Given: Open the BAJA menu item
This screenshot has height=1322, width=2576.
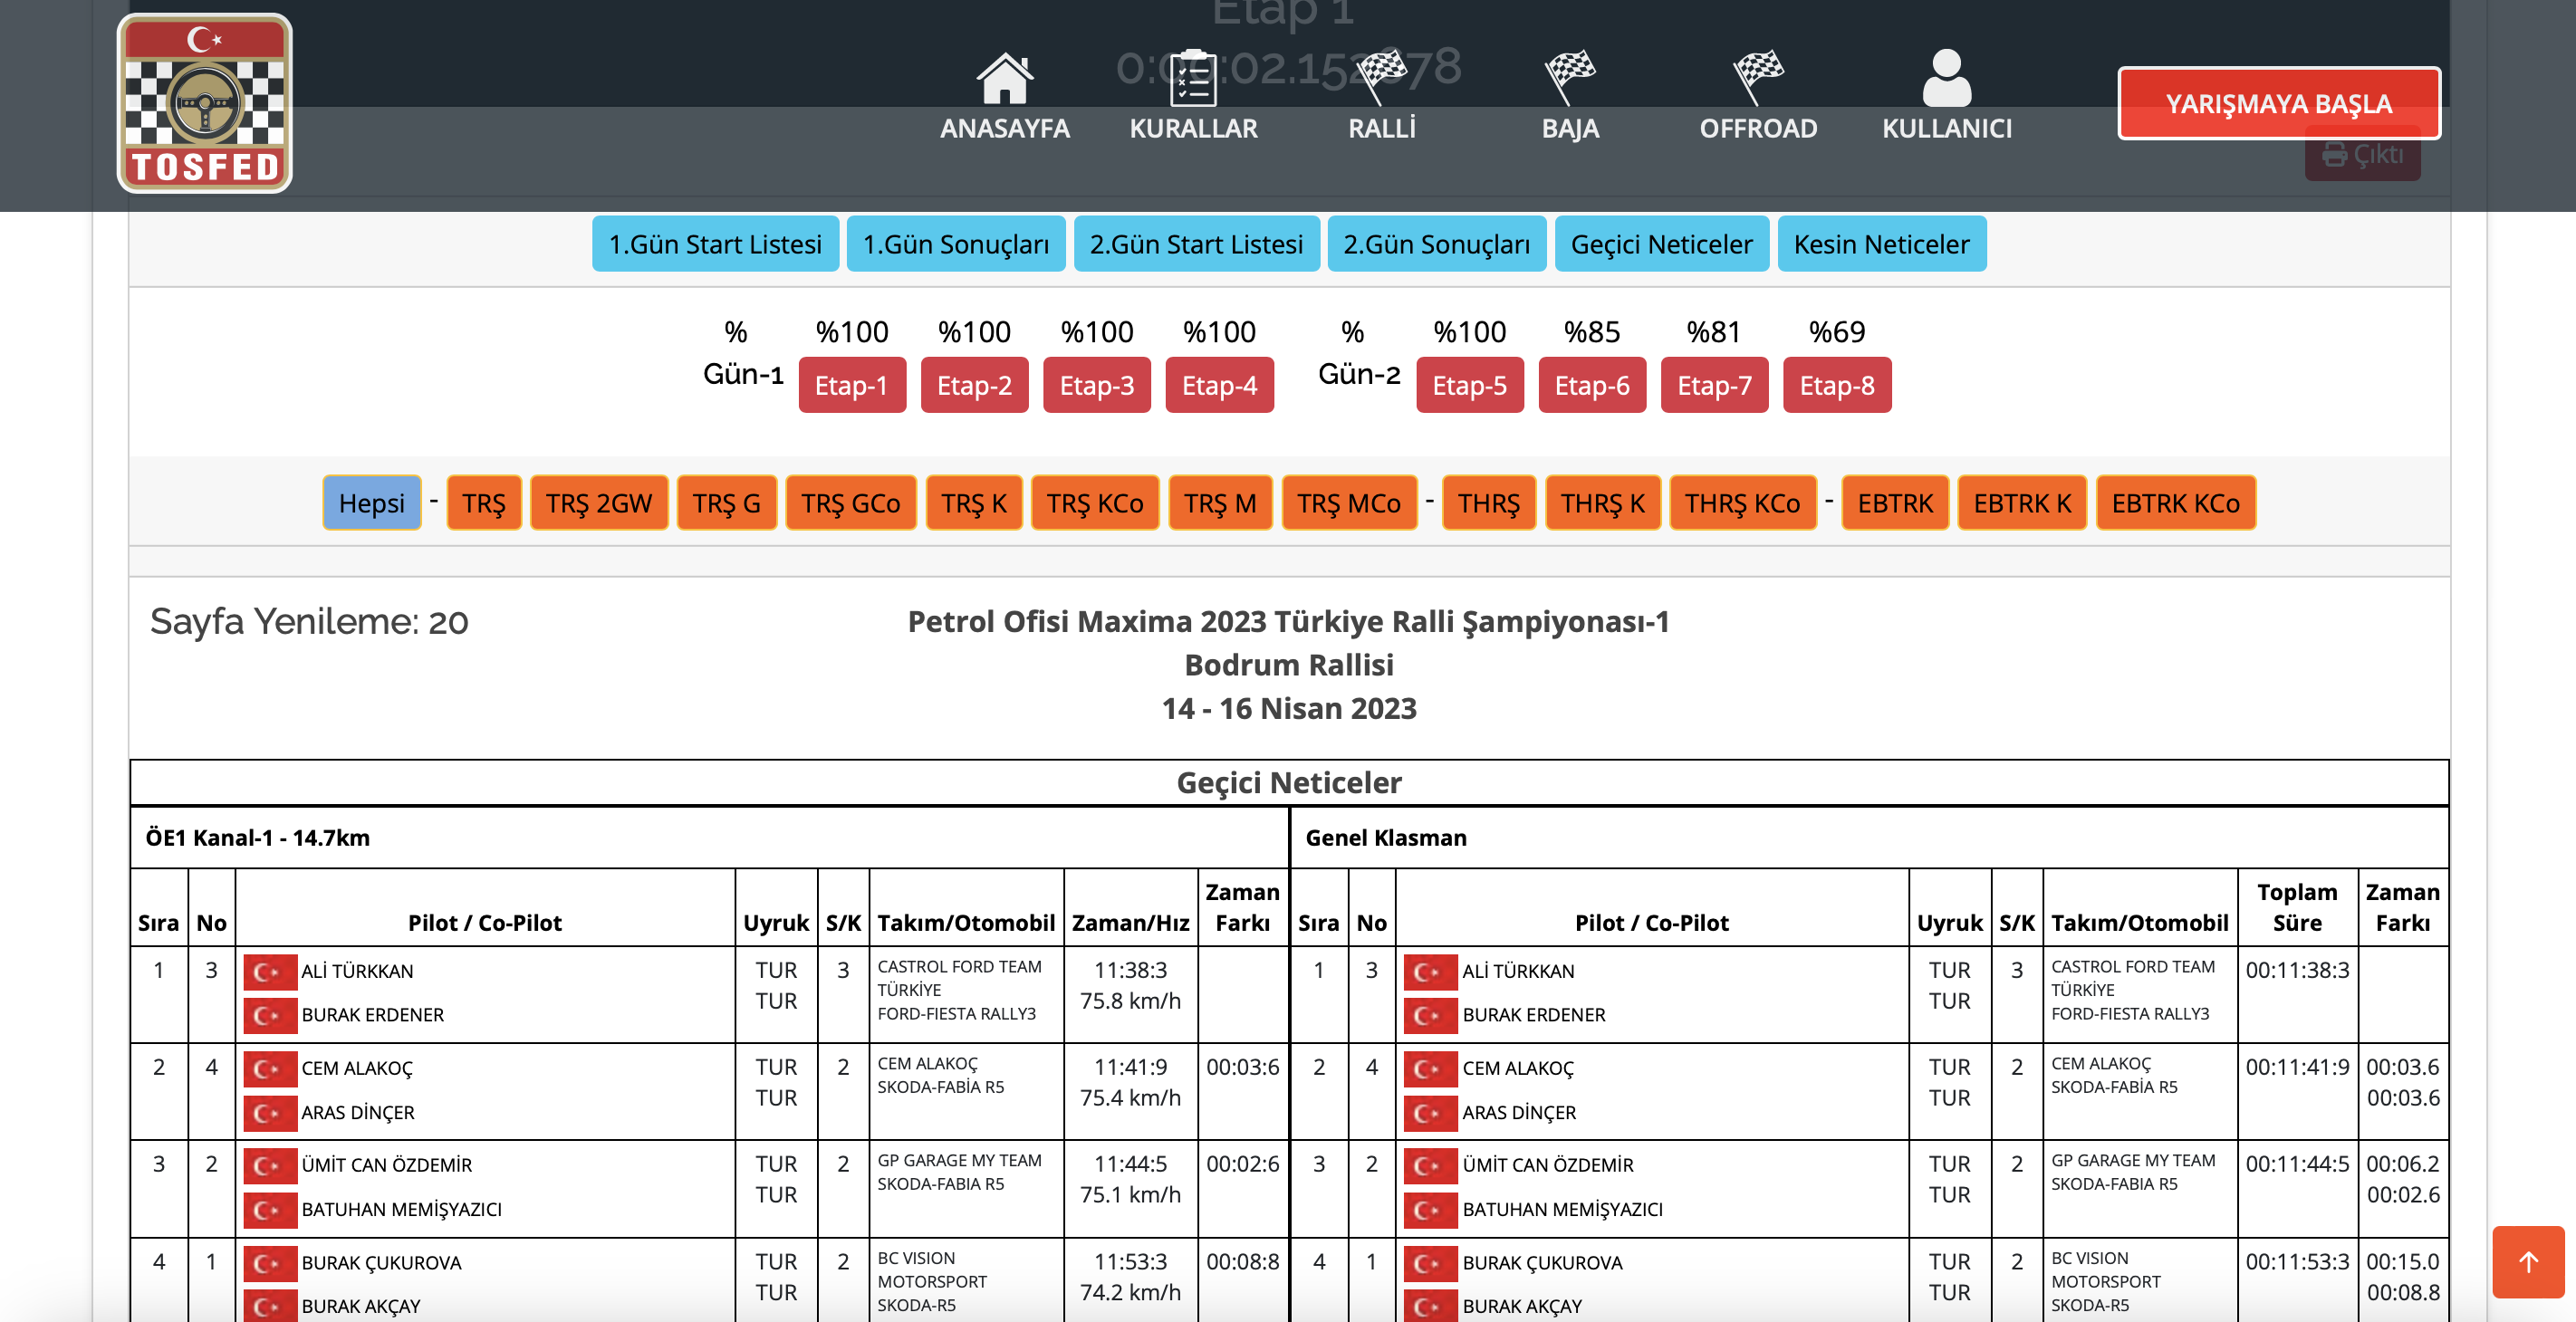Looking at the screenshot, I should pos(1570,128).
